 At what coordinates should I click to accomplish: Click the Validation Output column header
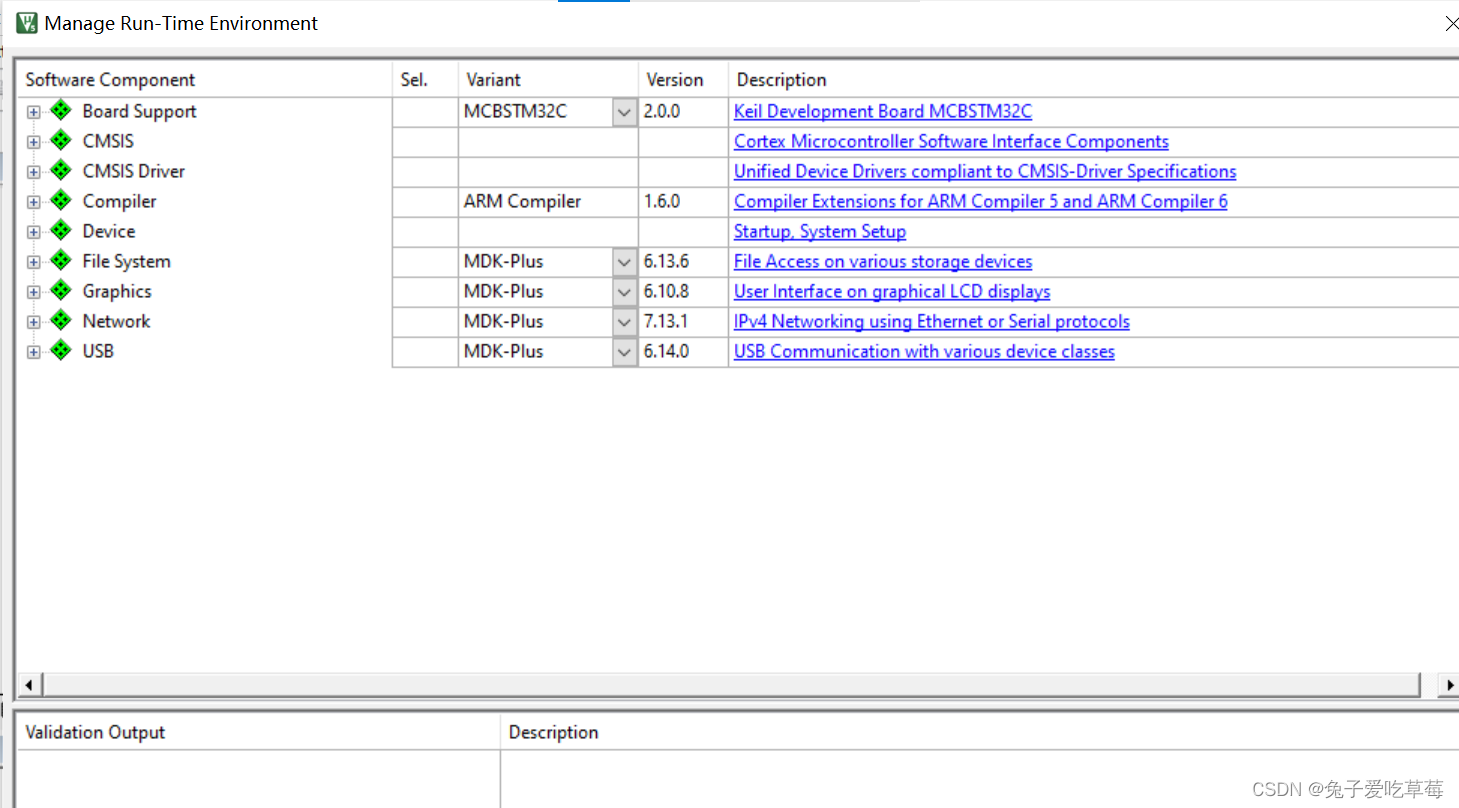point(258,732)
